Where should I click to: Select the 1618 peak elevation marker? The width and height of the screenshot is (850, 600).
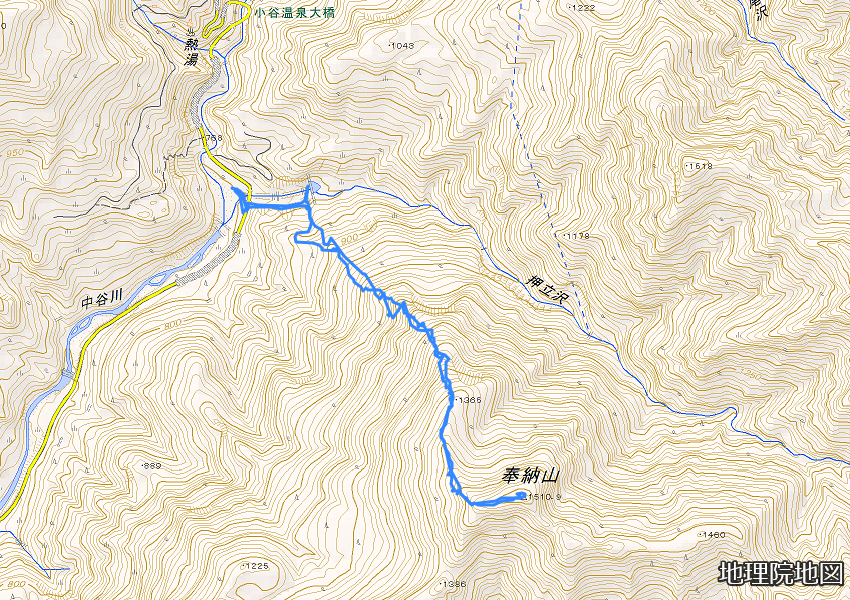coord(699,165)
